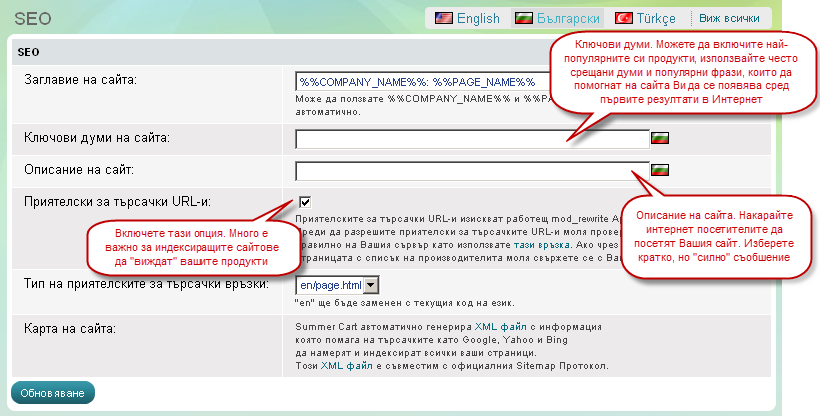Toggle the search-friendly URLs checkbox
The image size is (820, 416).
[x=304, y=201]
